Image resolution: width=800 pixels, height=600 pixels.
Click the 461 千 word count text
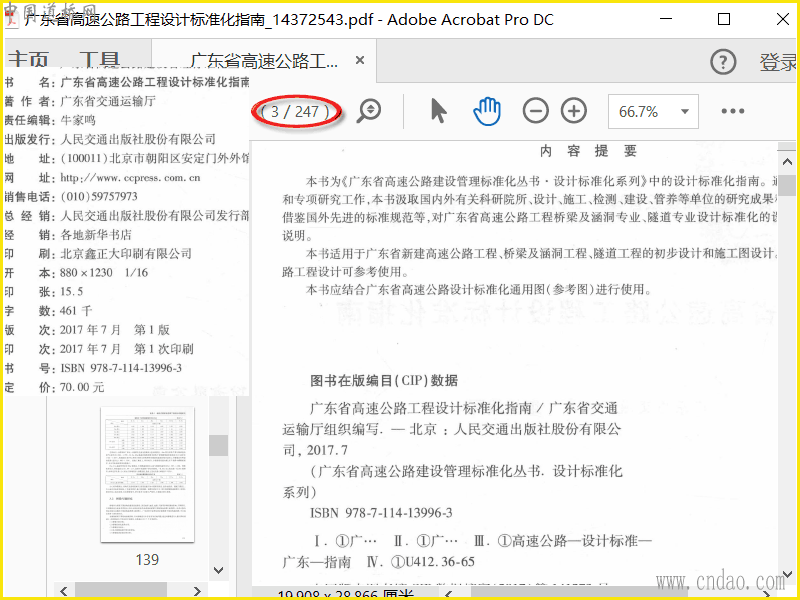(76, 311)
